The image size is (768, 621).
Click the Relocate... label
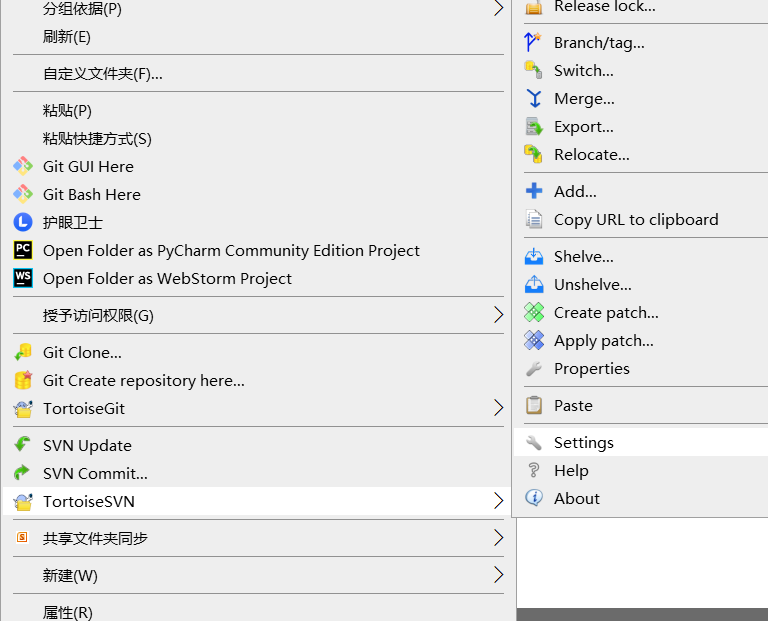[592, 155]
